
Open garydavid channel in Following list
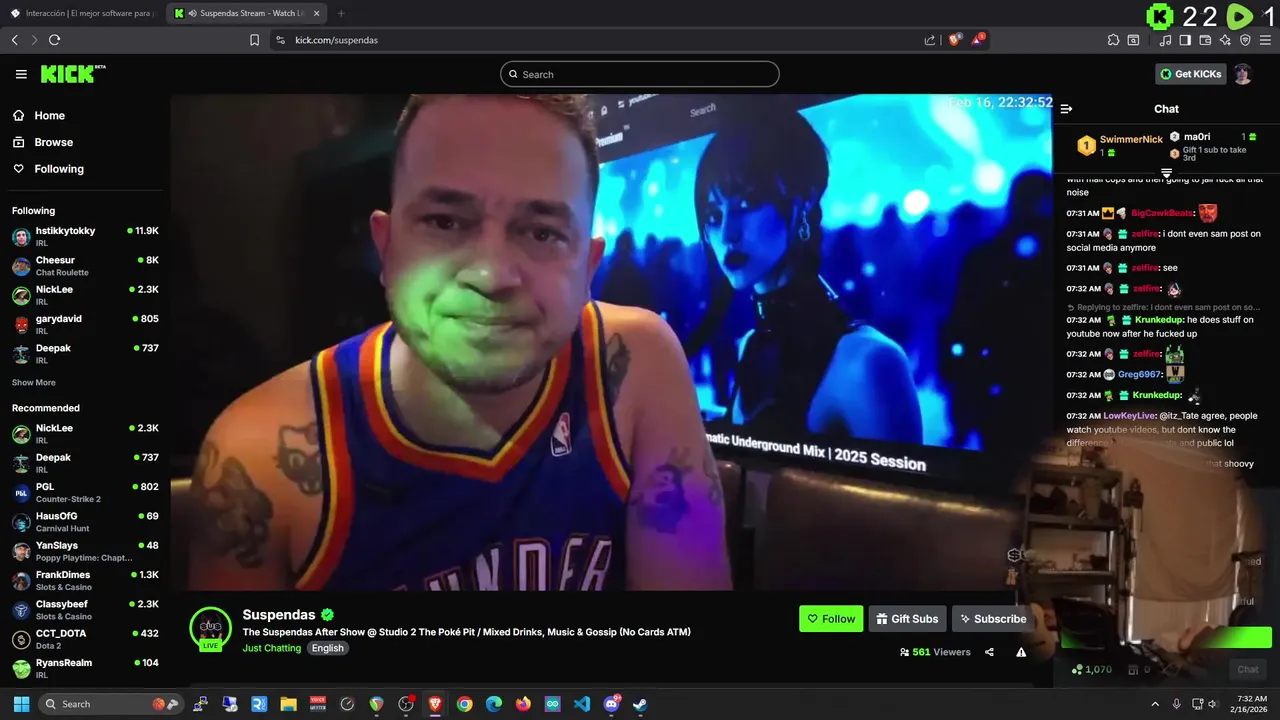(85, 324)
